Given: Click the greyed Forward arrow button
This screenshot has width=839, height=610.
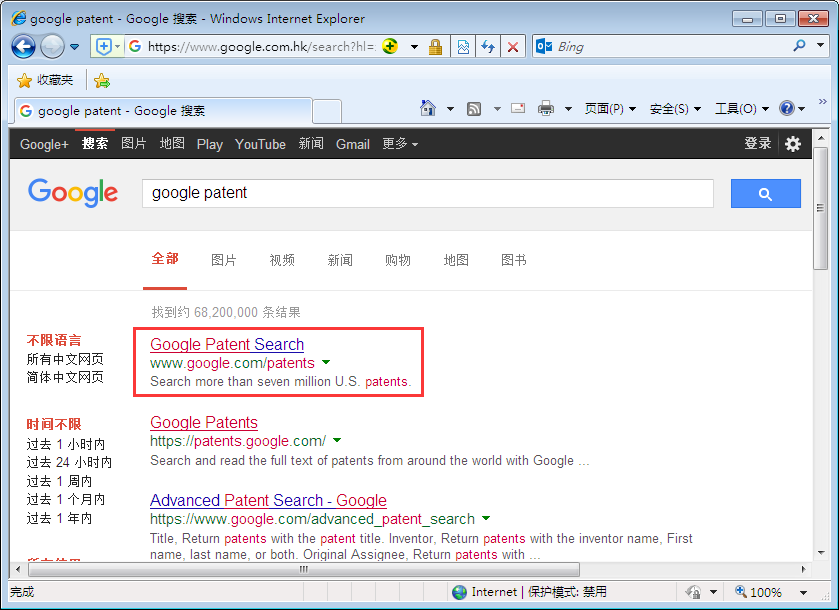Looking at the screenshot, I should (x=52, y=47).
